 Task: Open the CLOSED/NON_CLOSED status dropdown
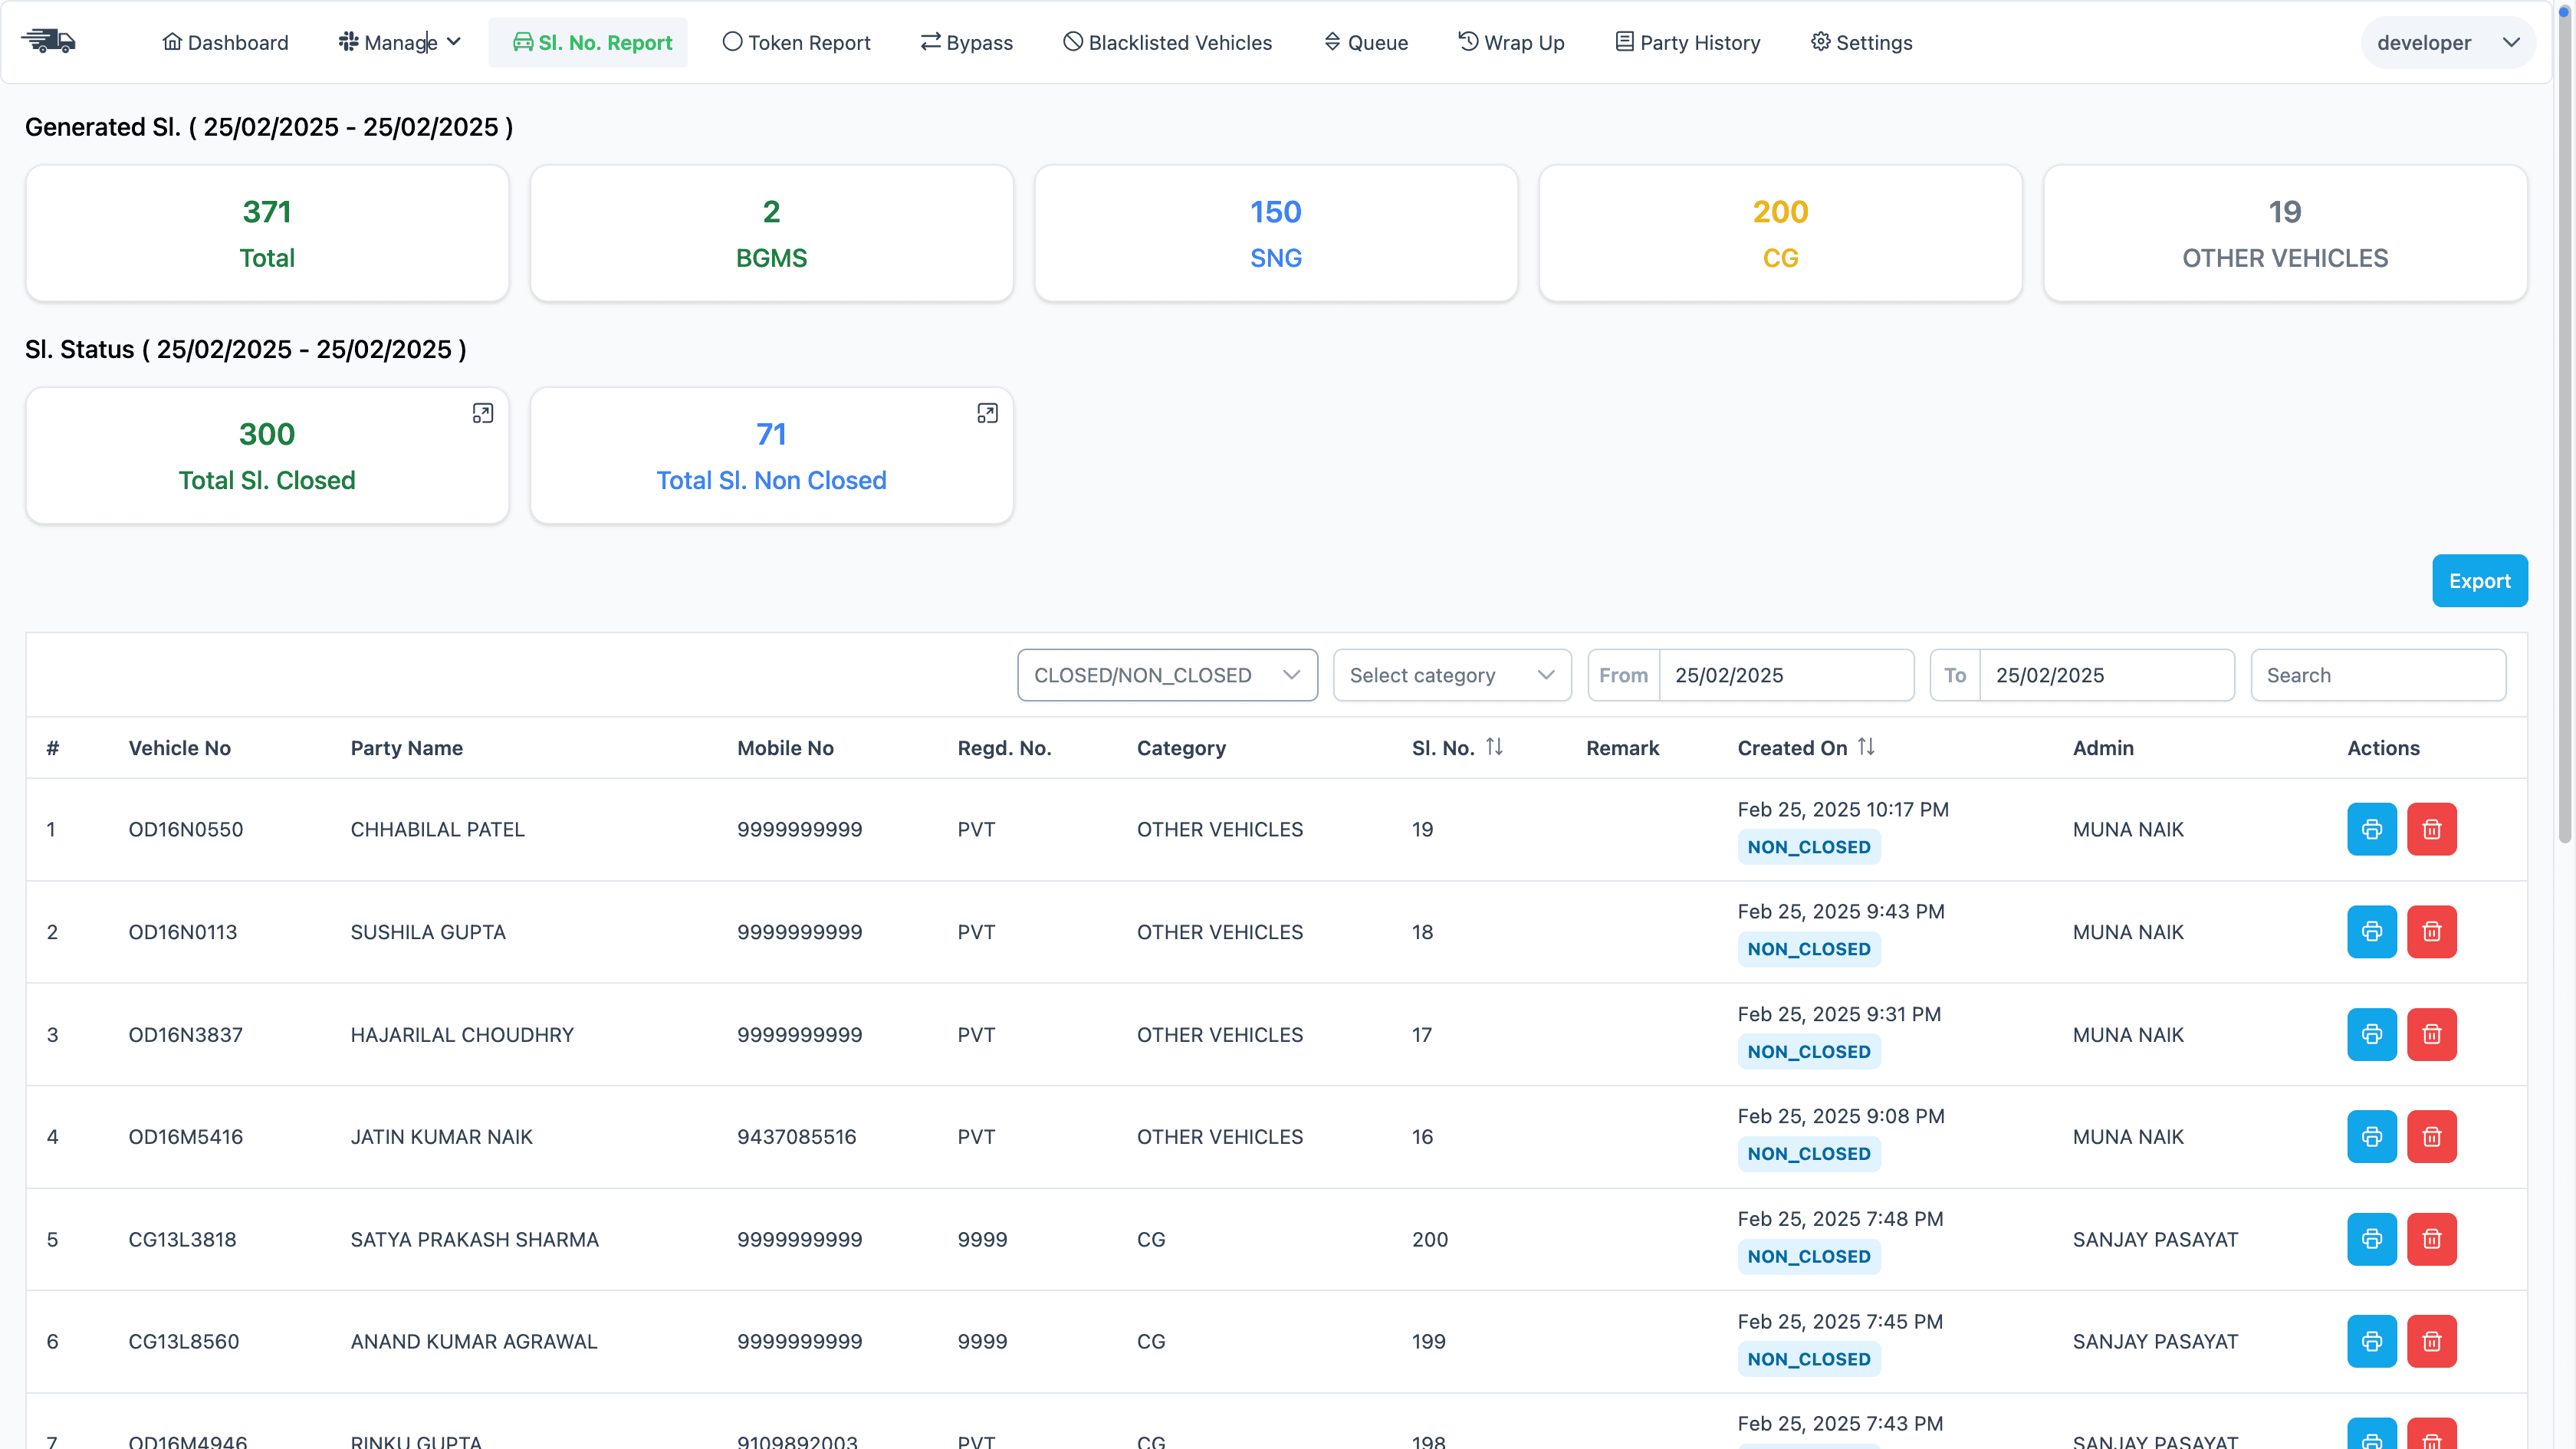(1166, 675)
